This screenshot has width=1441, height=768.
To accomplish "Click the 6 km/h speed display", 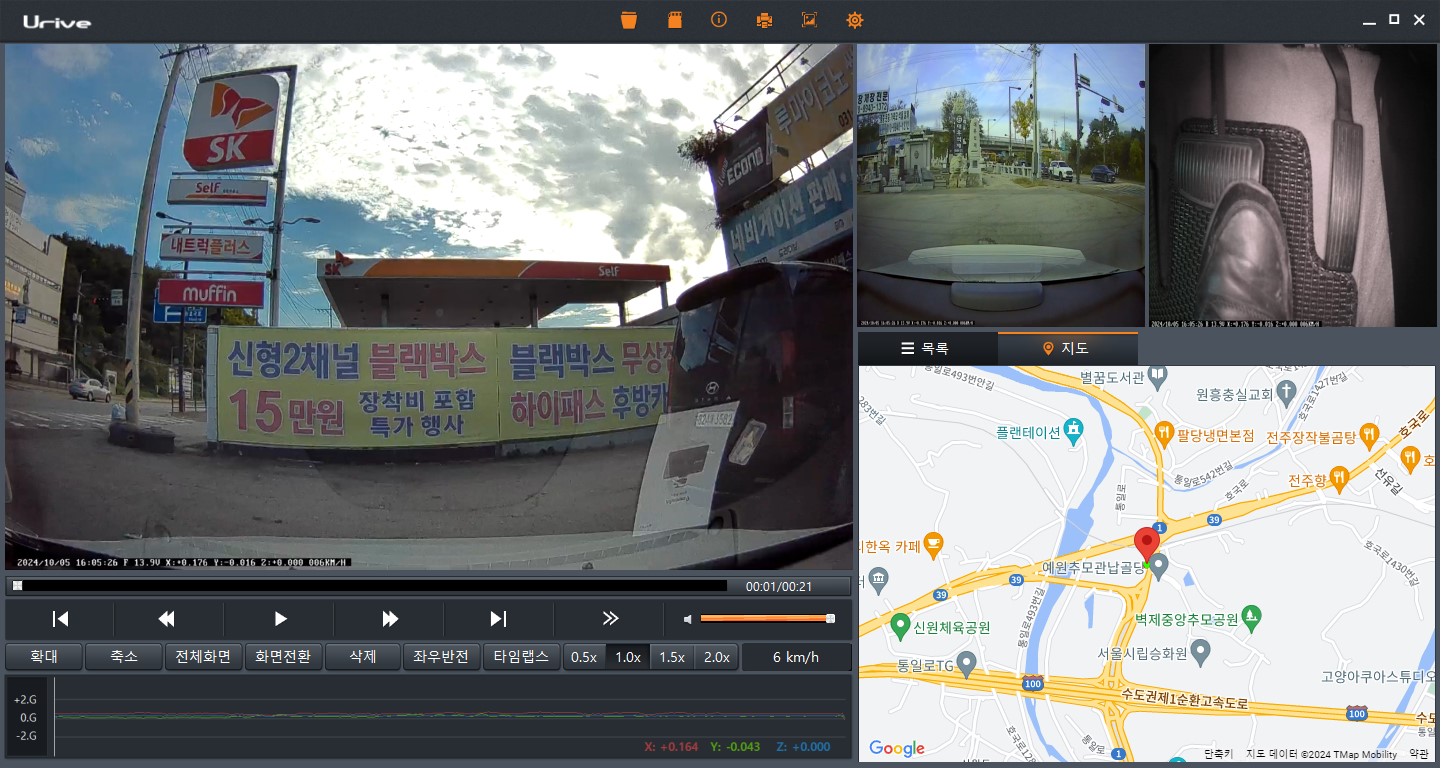I will (795, 657).
